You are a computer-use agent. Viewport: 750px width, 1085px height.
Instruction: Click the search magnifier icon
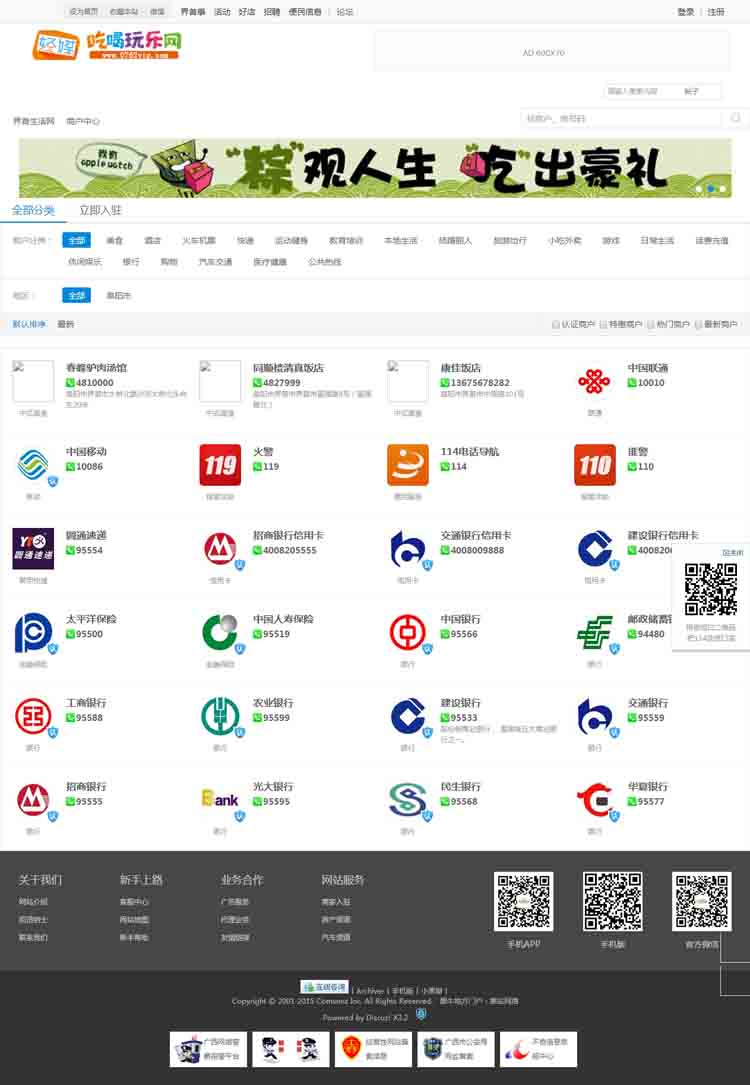click(735, 118)
